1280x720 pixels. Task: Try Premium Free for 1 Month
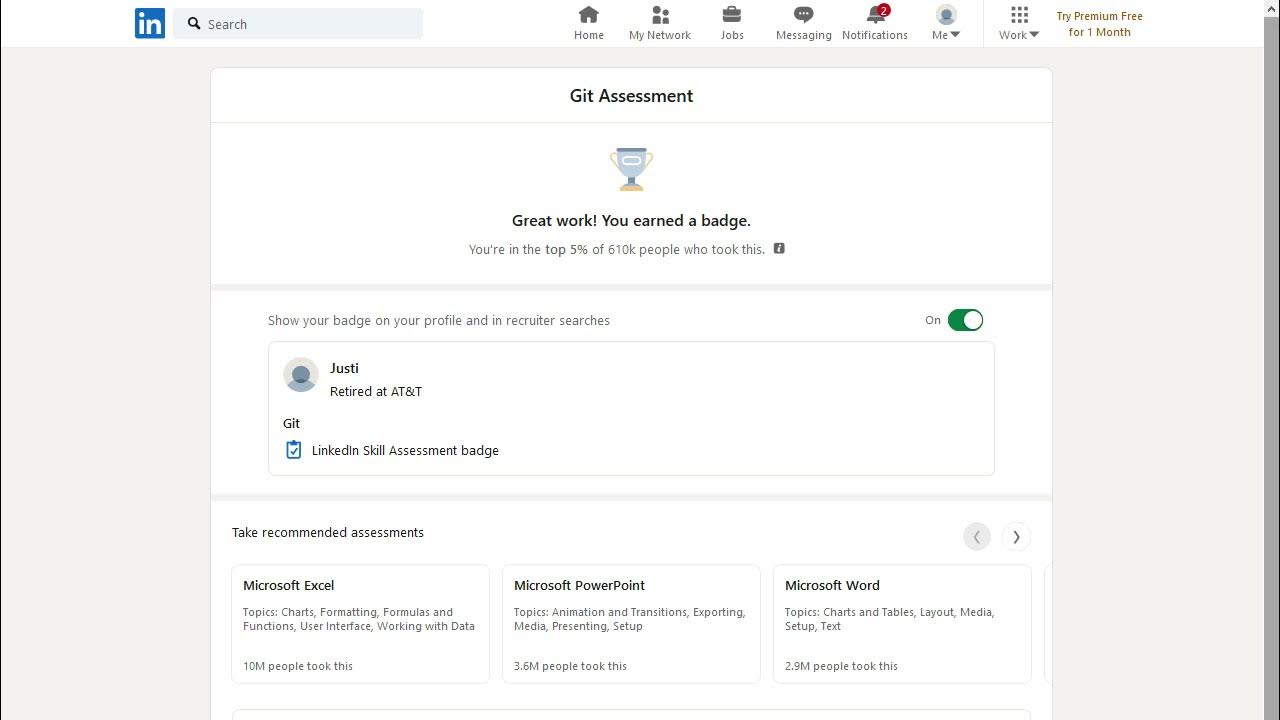(x=1099, y=24)
